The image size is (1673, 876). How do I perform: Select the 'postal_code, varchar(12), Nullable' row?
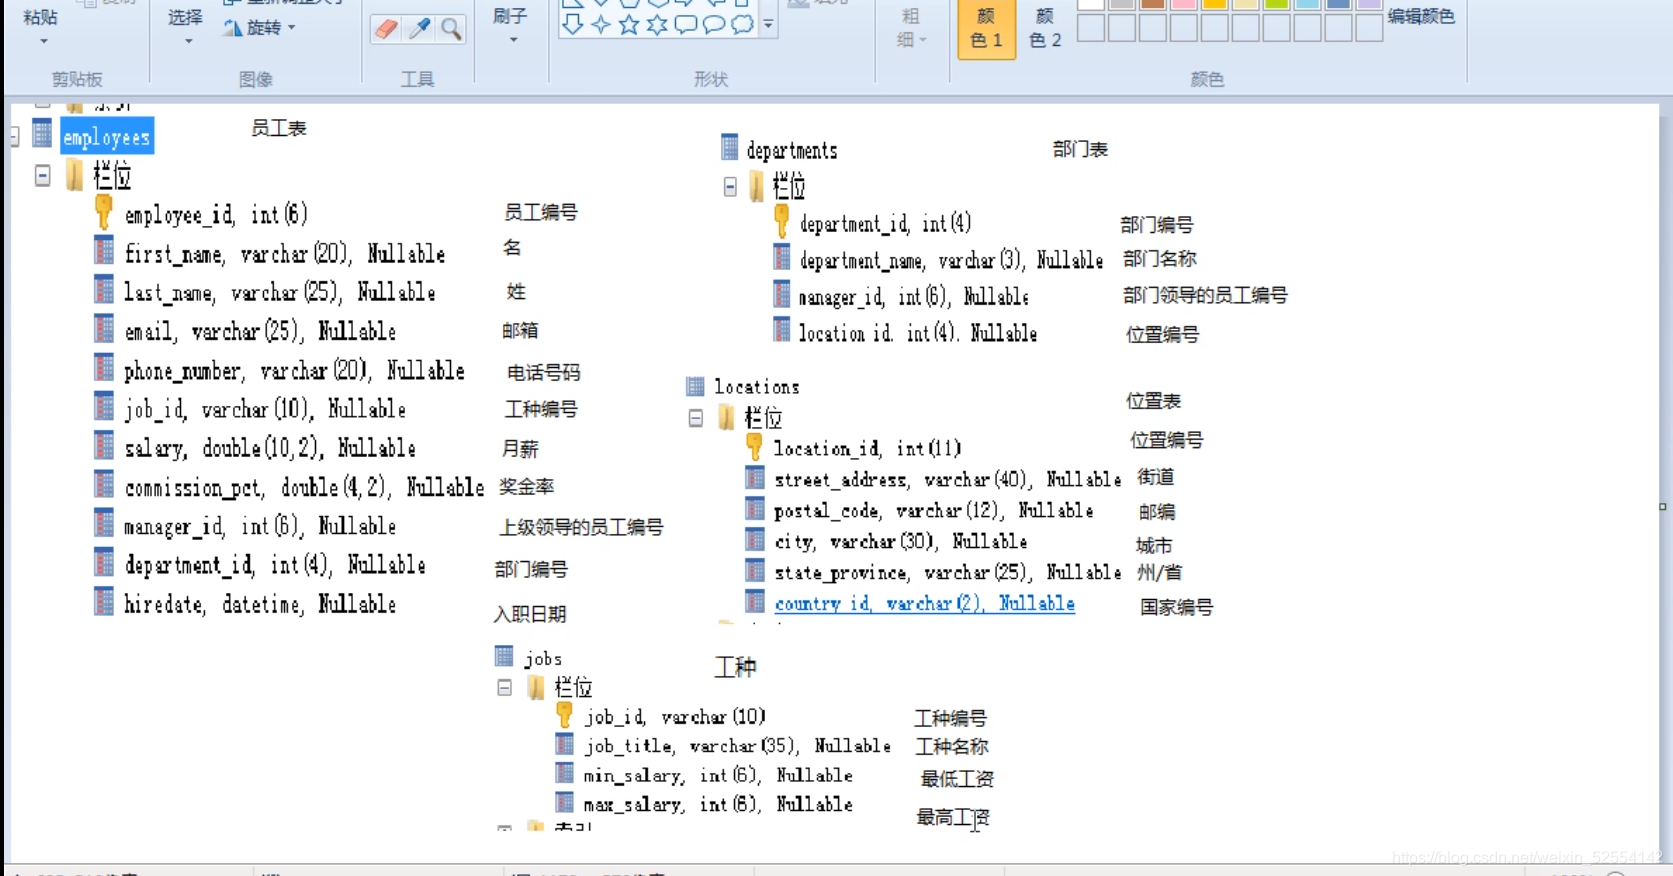[x=934, y=510]
